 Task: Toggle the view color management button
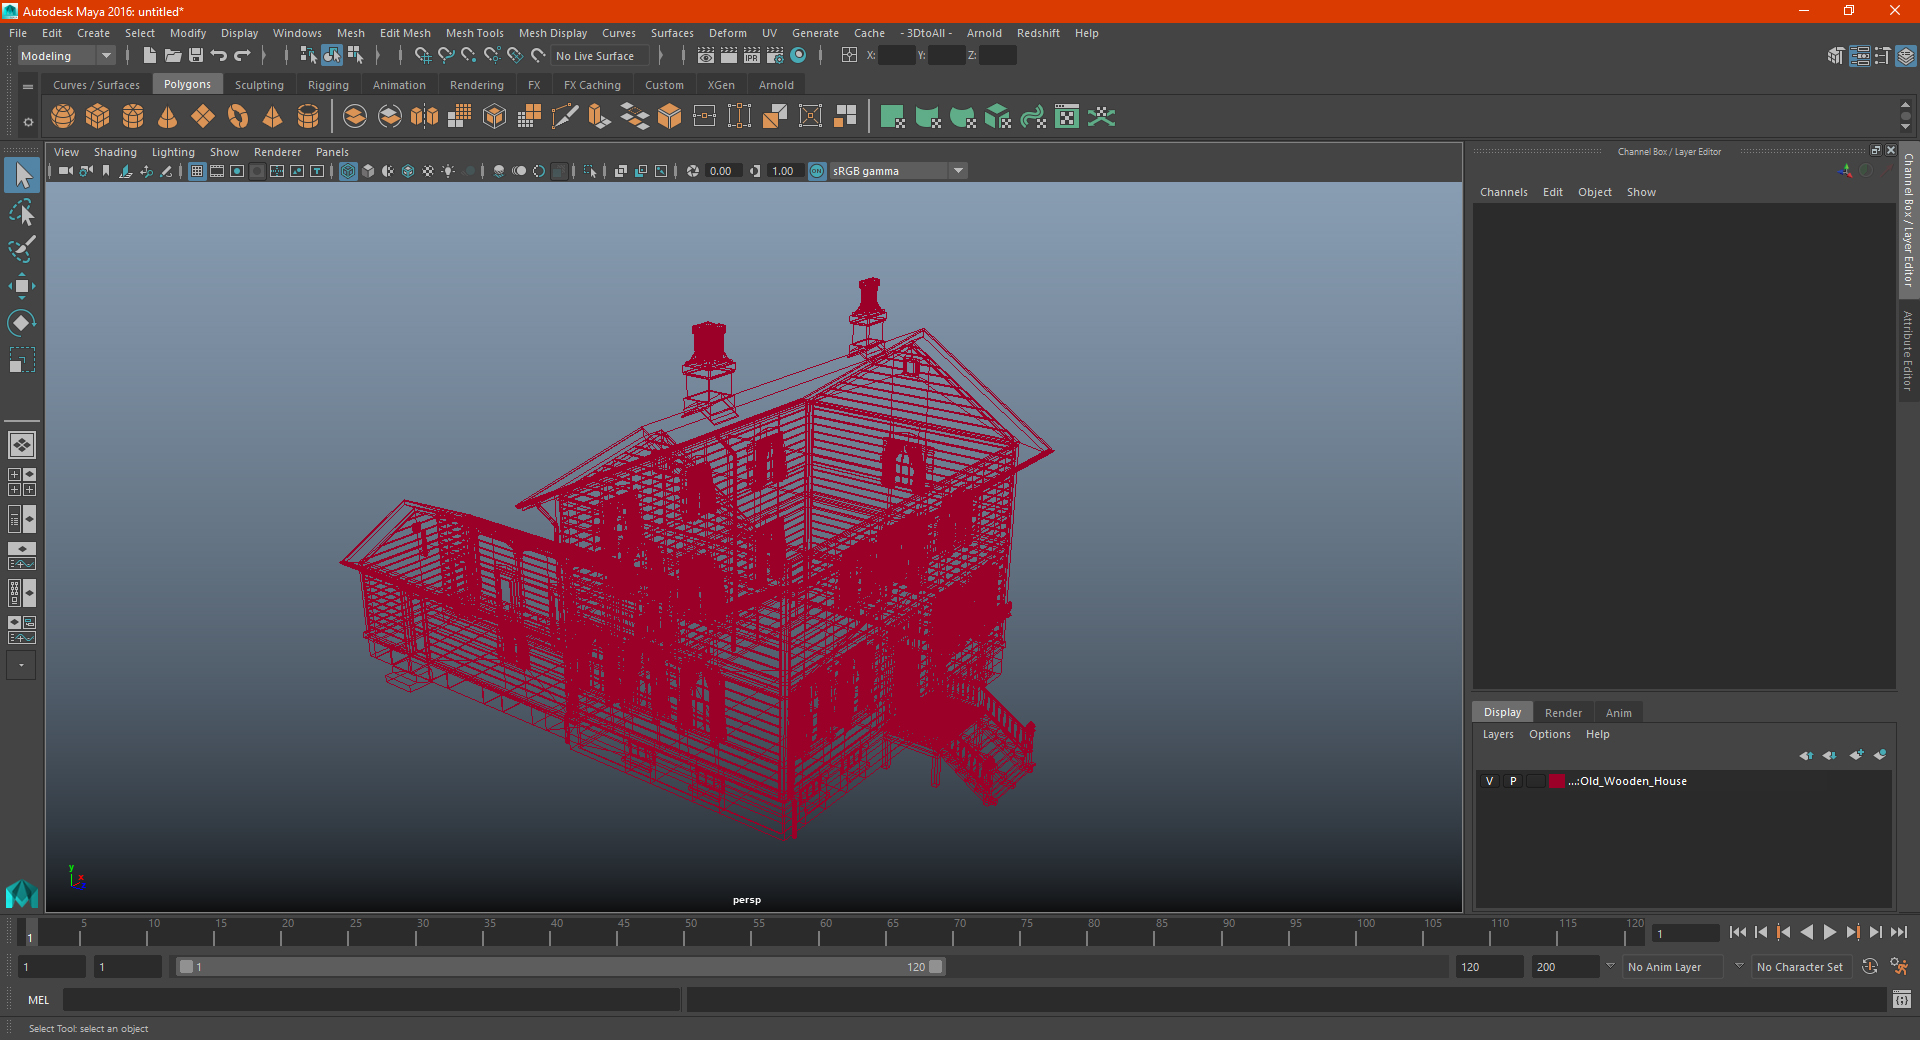click(x=818, y=171)
